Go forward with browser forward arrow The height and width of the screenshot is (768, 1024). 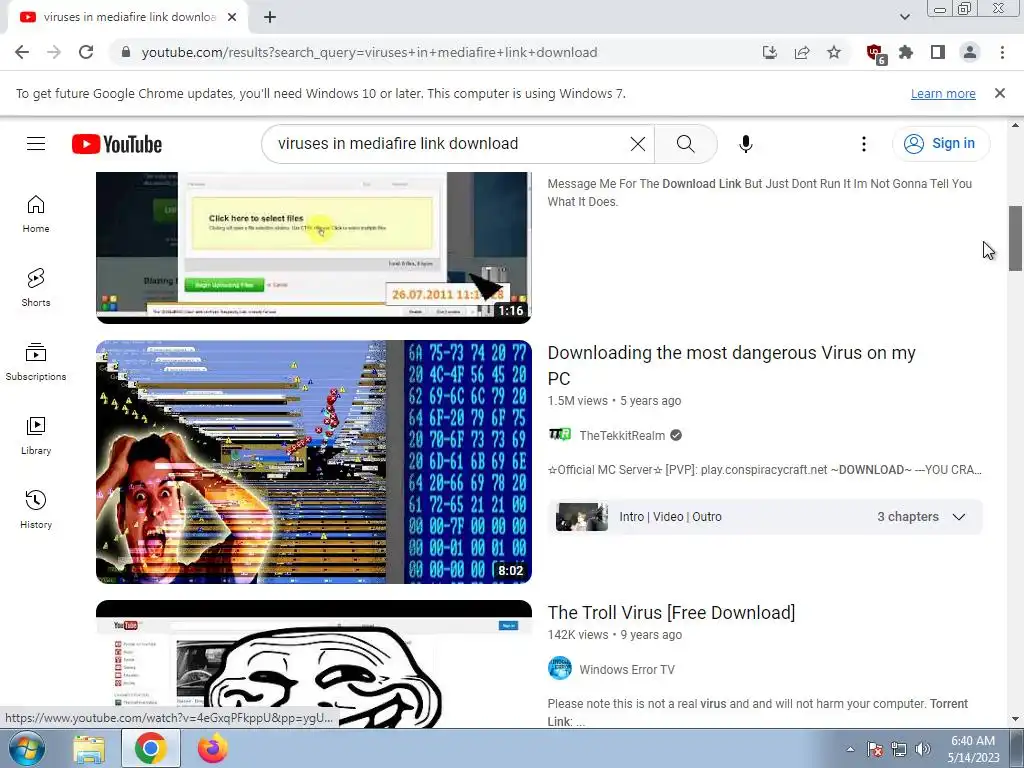click(54, 52)
